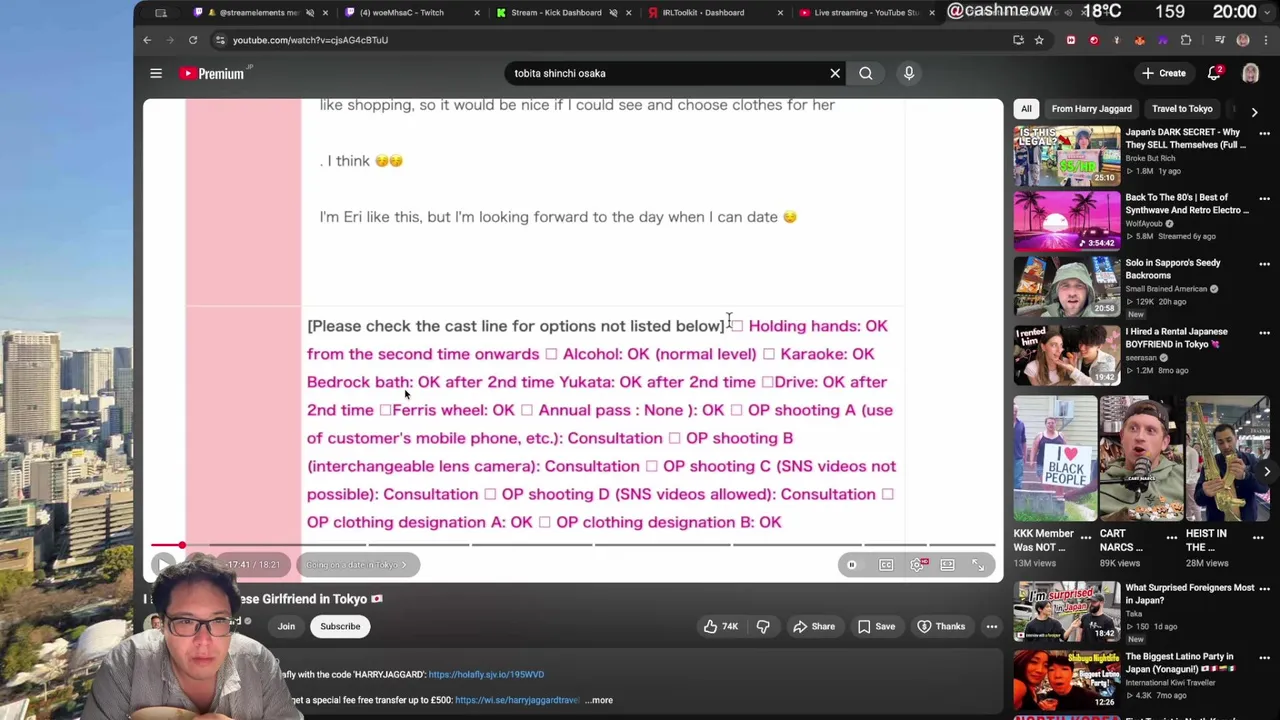Open the browser extensions puzzle icon

pyautogui.click(x=1186, y=40)
